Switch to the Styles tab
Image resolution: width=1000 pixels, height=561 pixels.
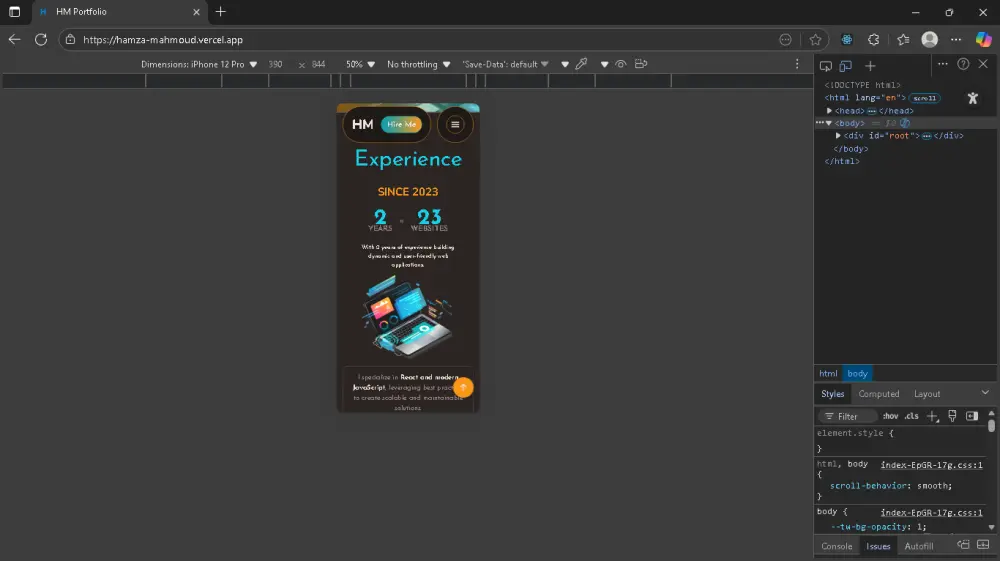click(832, 394)
